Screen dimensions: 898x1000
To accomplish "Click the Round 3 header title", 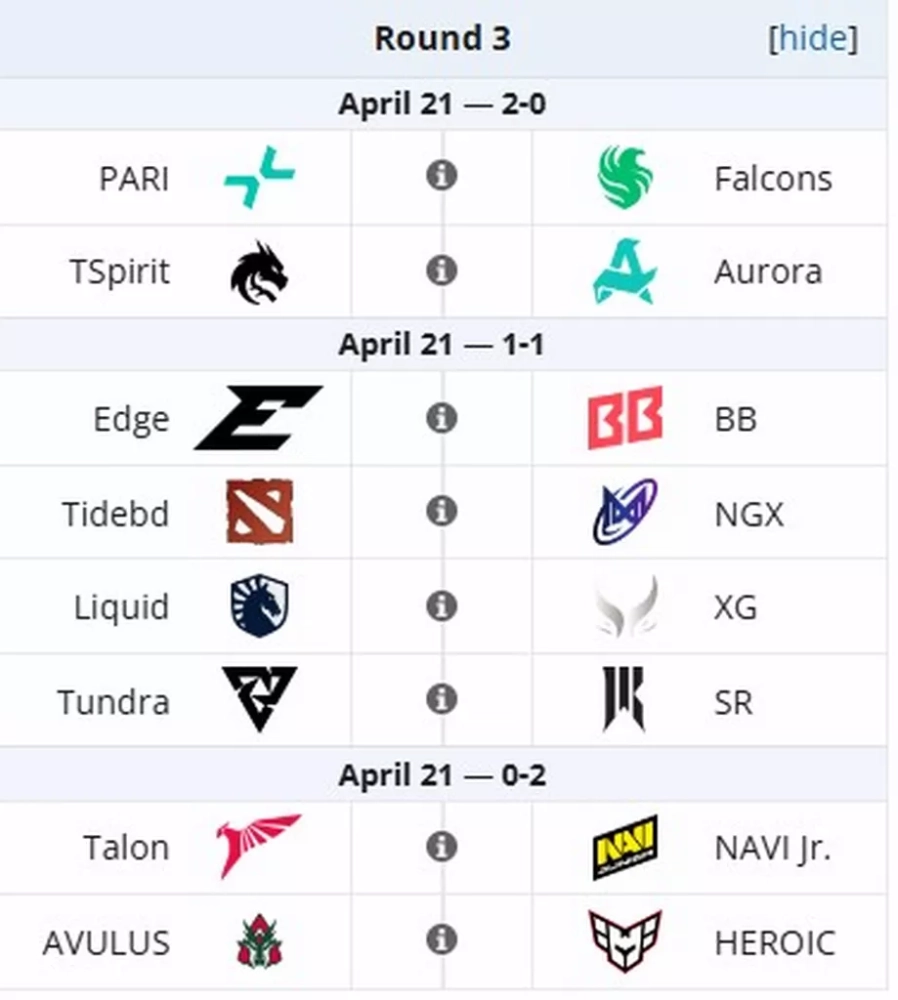I will click(442, 39).
